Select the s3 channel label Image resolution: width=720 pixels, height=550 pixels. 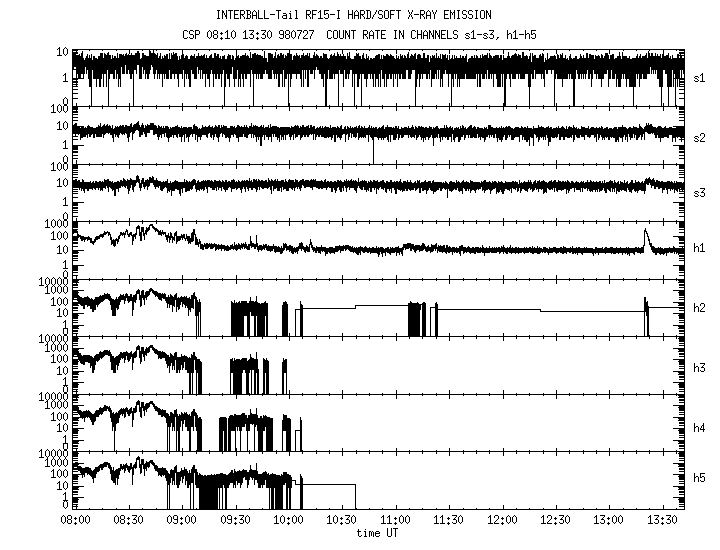point(699,193)
